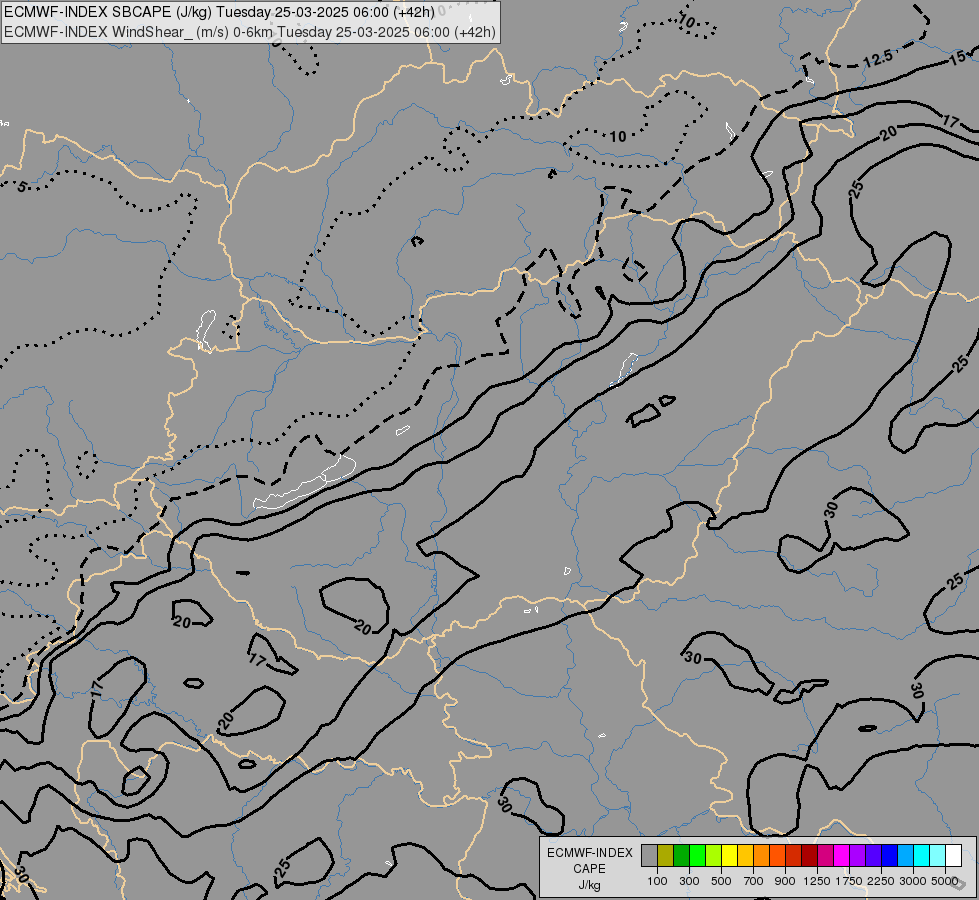Screen dimensions: 979x900
Task: Click the SBCAPE title line in header
Action: (219, 12)
